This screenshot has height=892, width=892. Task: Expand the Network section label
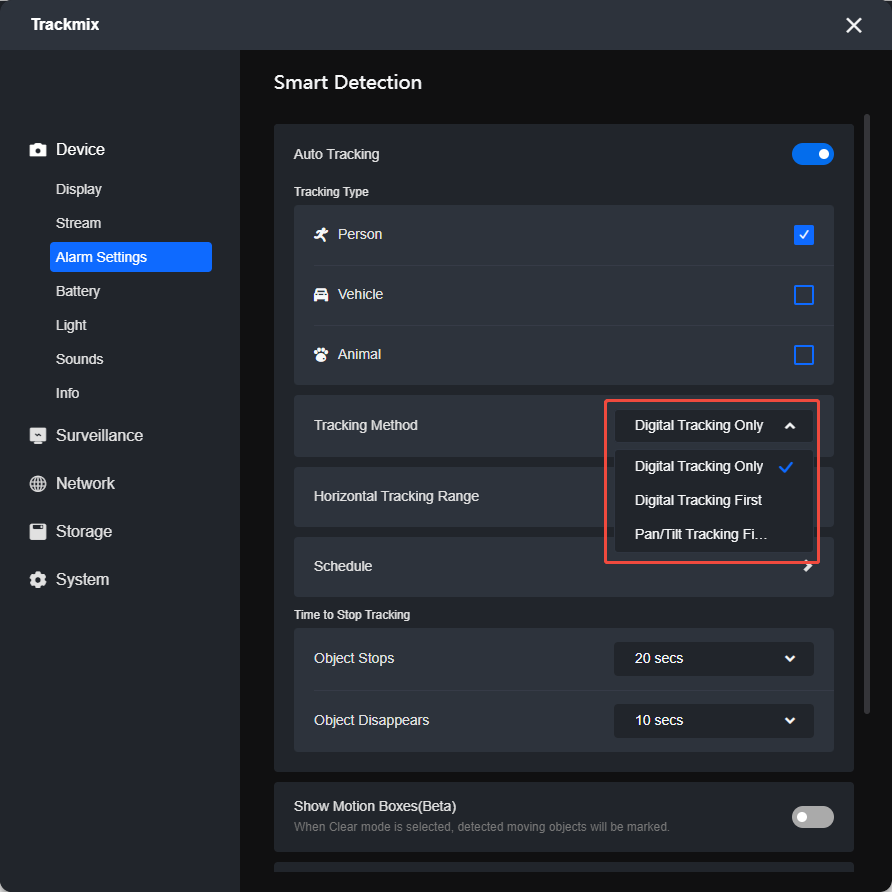coord(85,484)
